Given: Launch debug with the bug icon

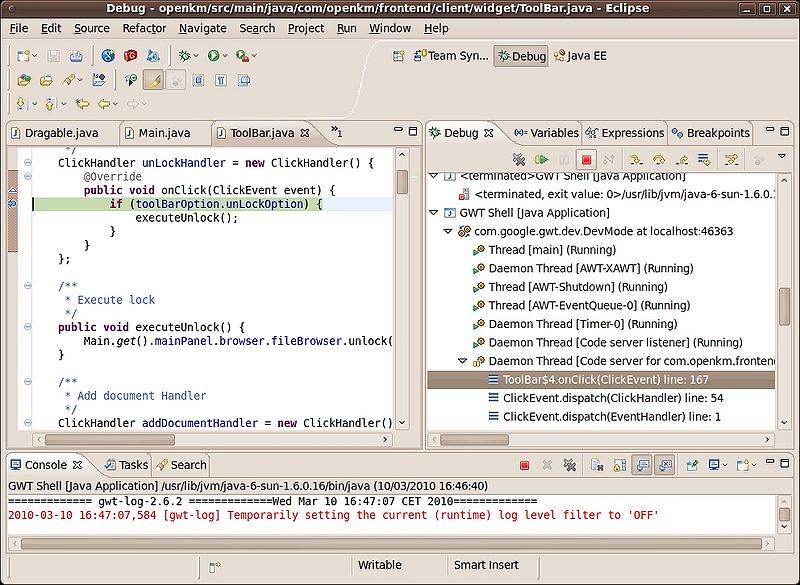Looking at the screenshot, I should coord(185,56).
